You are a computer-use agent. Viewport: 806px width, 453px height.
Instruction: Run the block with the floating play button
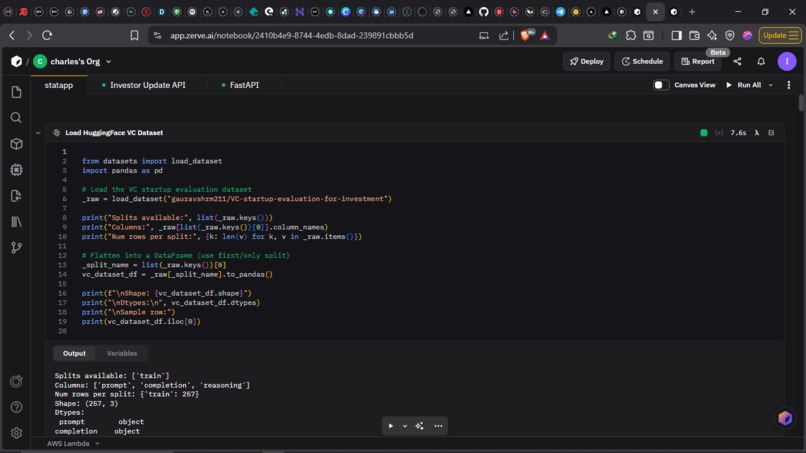[x=391, y=426]
